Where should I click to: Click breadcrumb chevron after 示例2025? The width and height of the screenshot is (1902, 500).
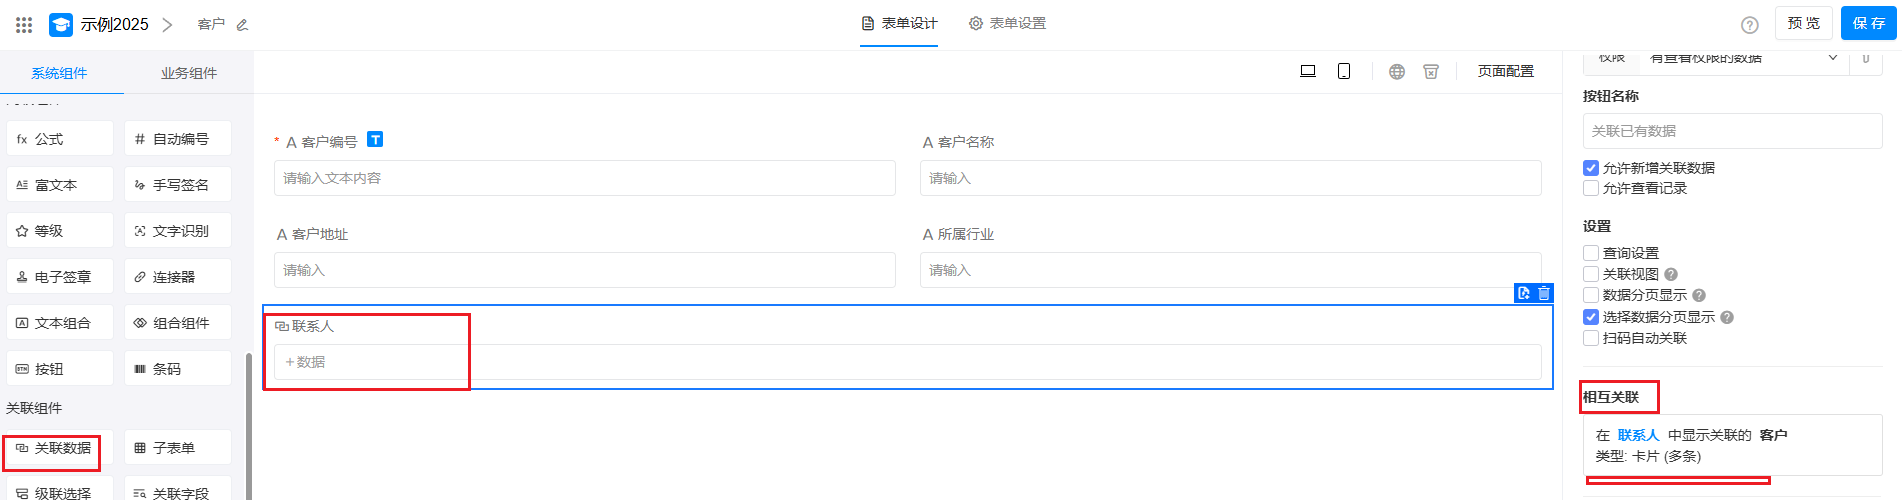point(167,24)
